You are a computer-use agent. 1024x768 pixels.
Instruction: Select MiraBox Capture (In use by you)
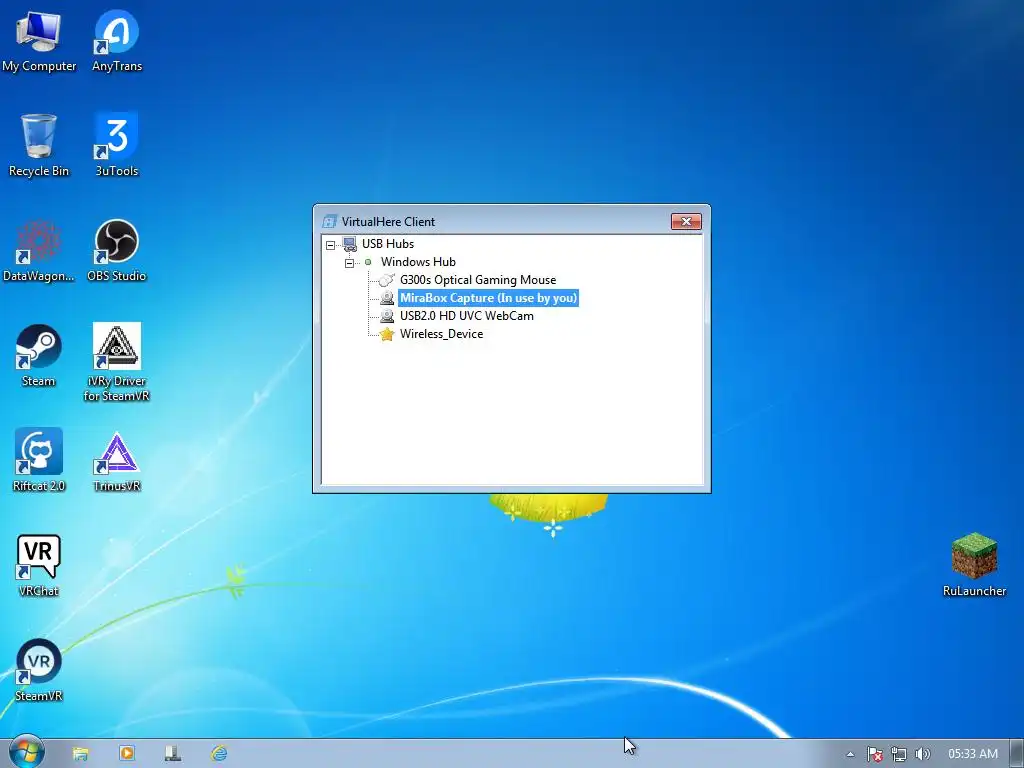(488, 298)
